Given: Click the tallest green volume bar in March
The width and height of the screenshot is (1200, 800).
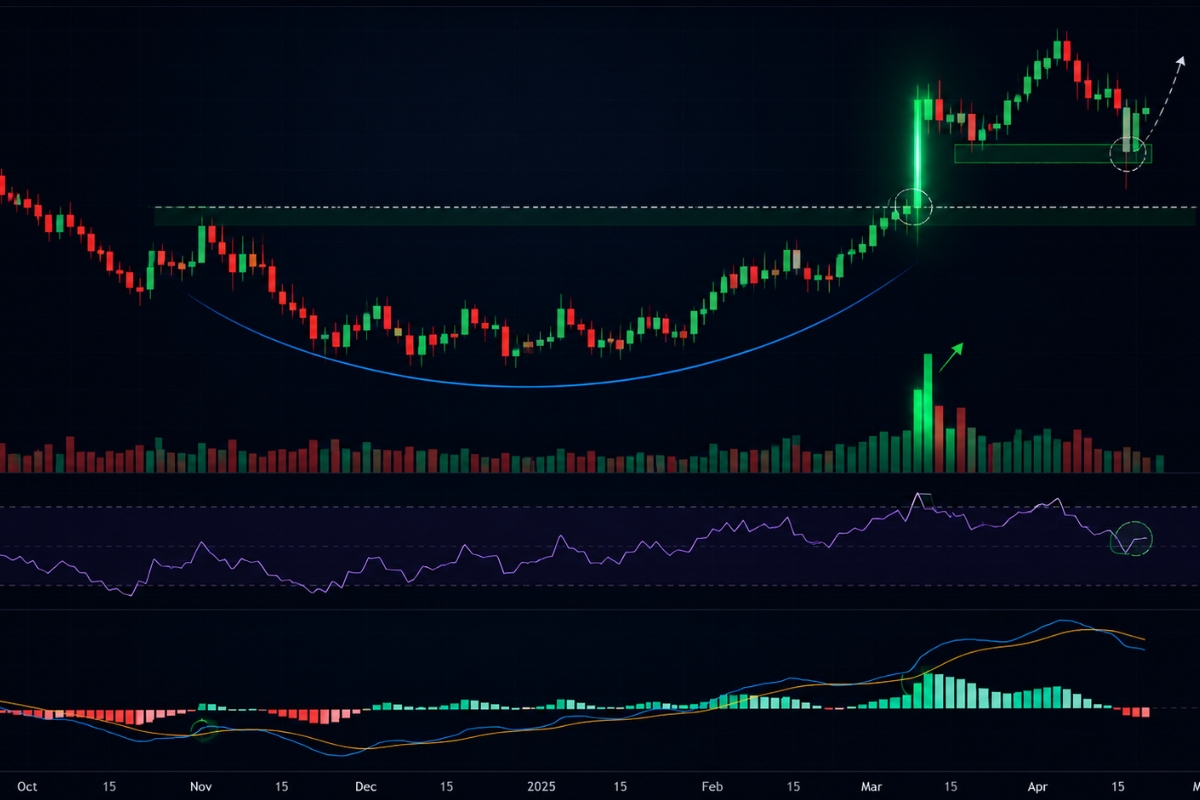Looking at the screenshot, I should [927, 412].
